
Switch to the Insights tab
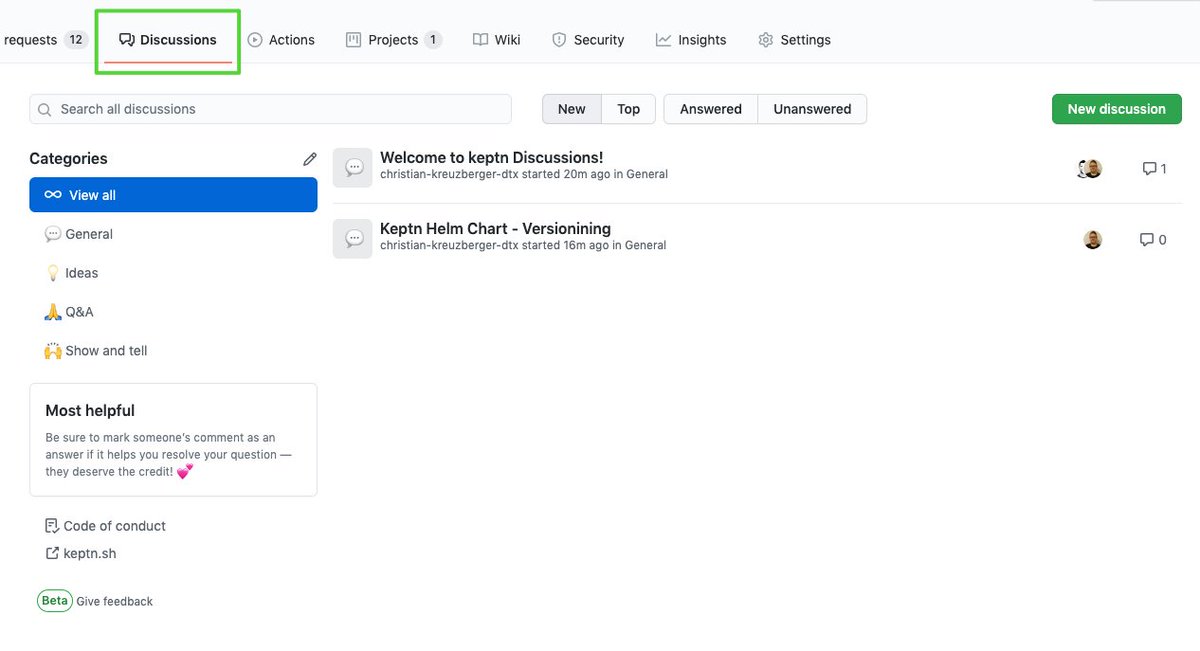691,40
